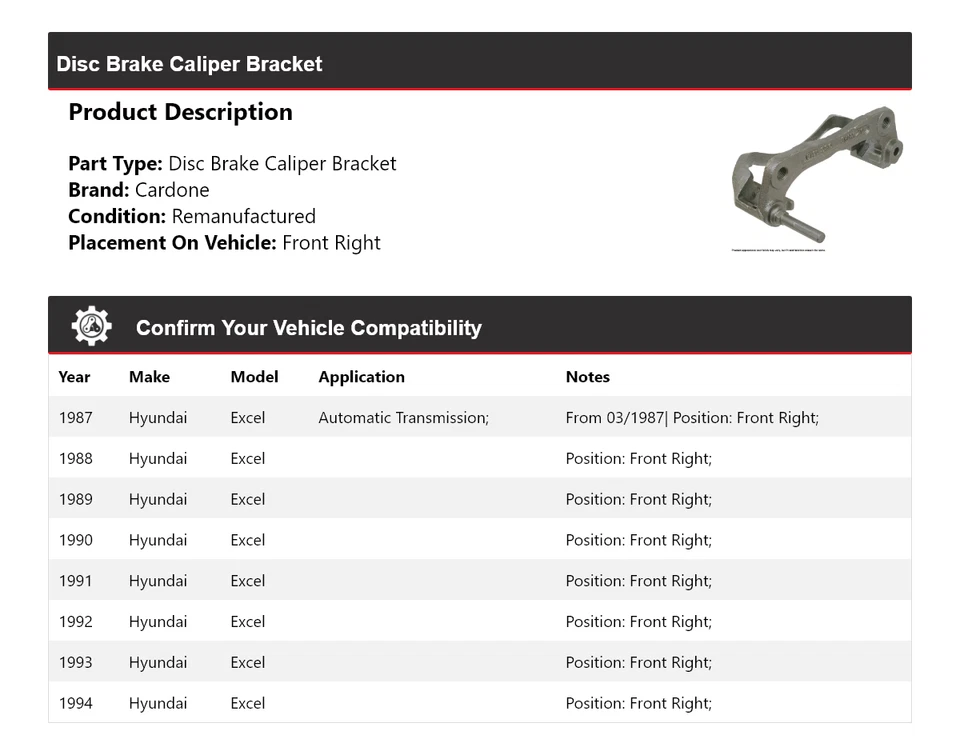Click the Notes column header
Image resolution: width=960 pixels, height=755 pixels.
[587, 377]
